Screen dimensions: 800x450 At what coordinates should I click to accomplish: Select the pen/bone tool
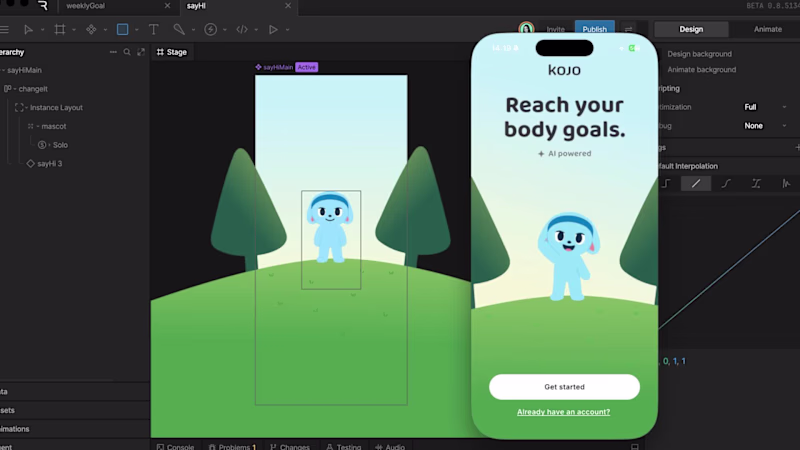pyautogui.click(x=179, y=30)
